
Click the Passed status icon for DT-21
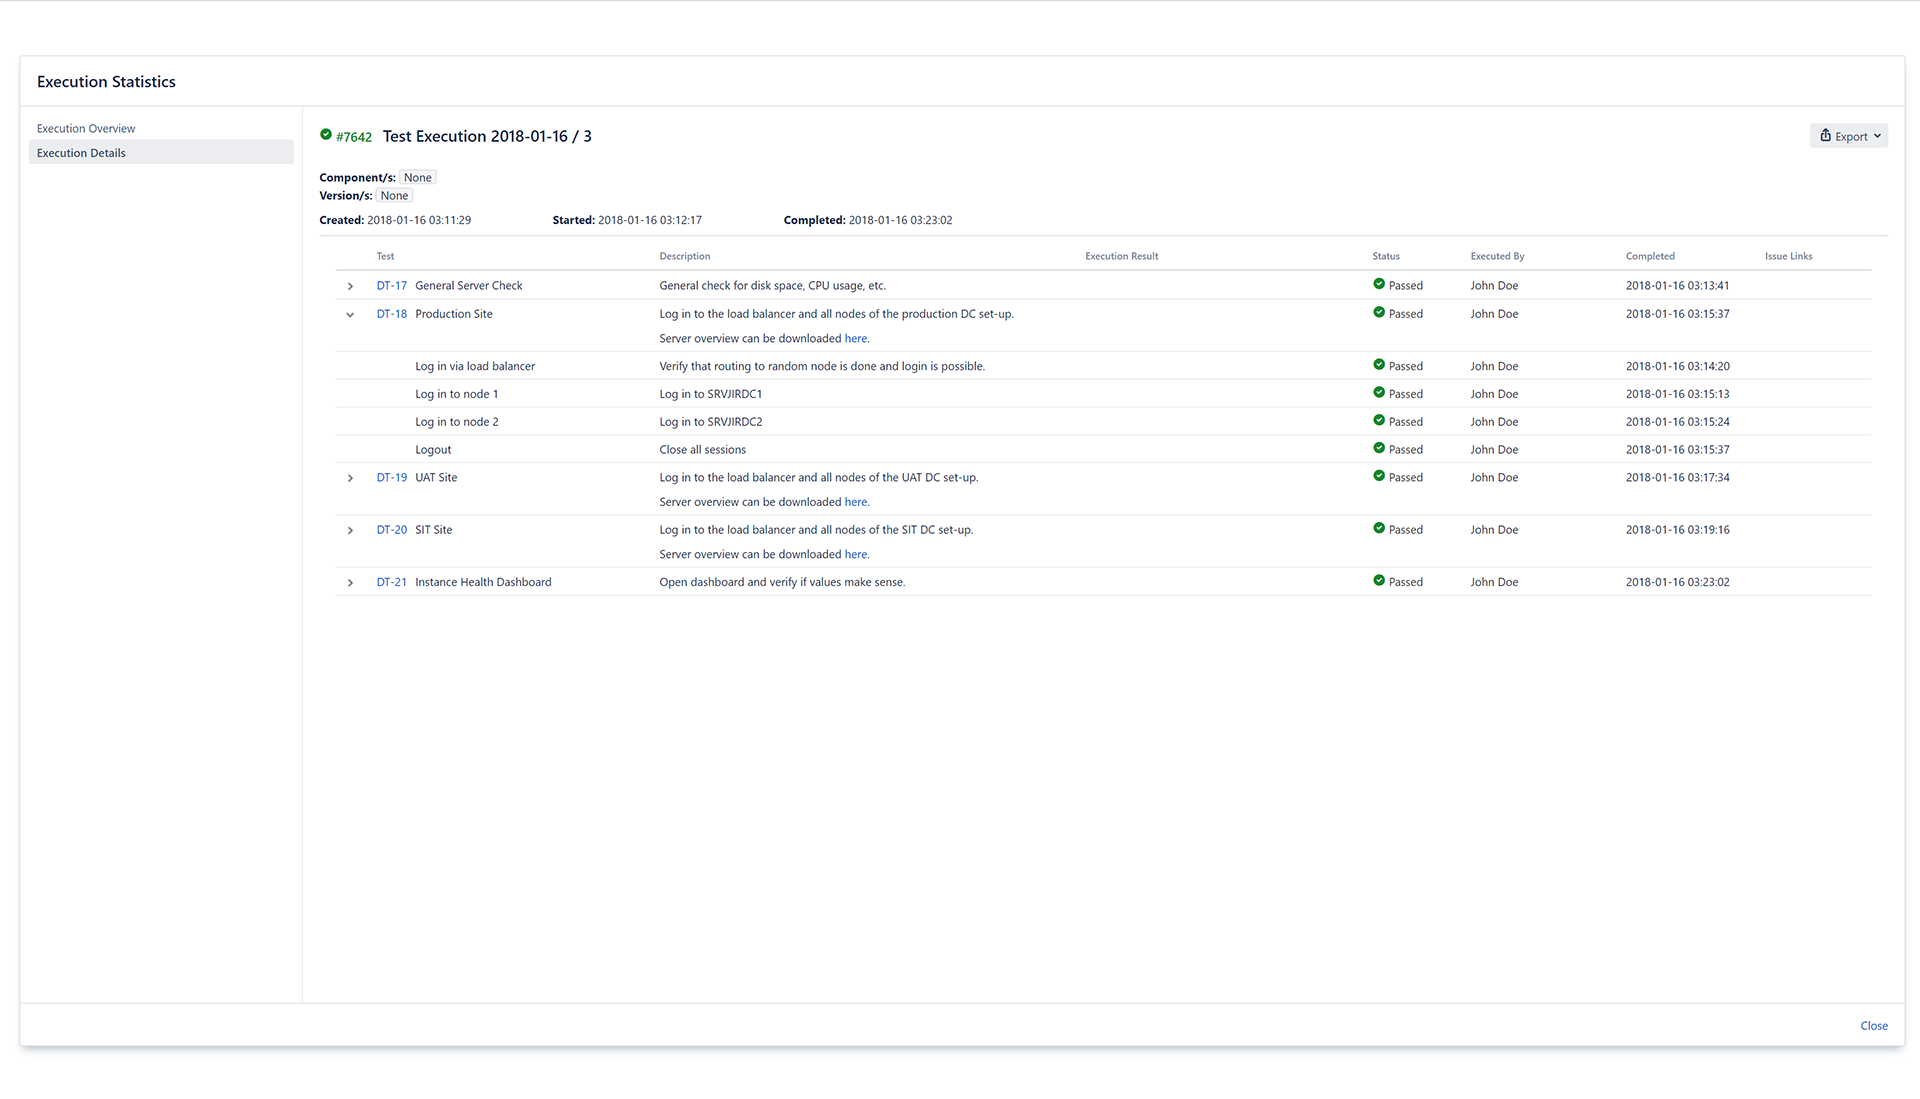pos(1379,581)
